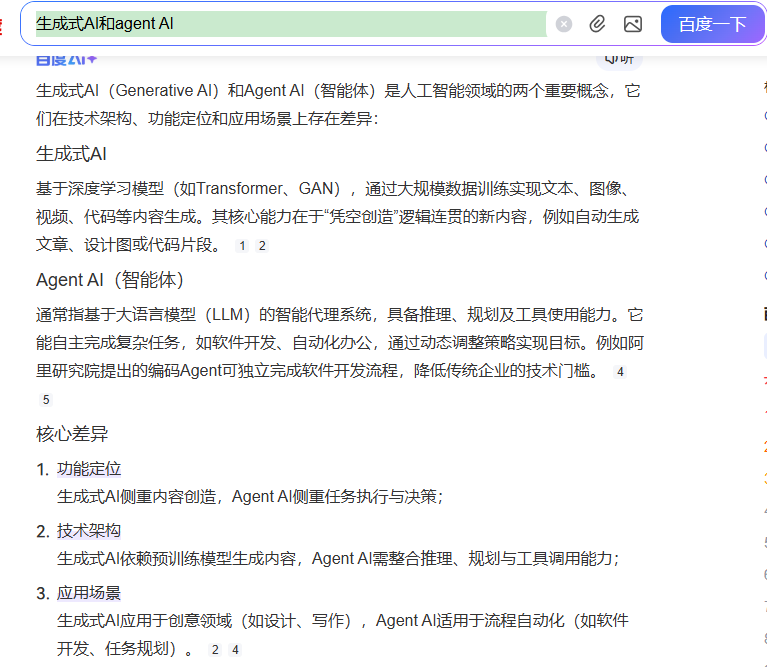Open citation 1 after 设计图或代码片段

[242, 245]
